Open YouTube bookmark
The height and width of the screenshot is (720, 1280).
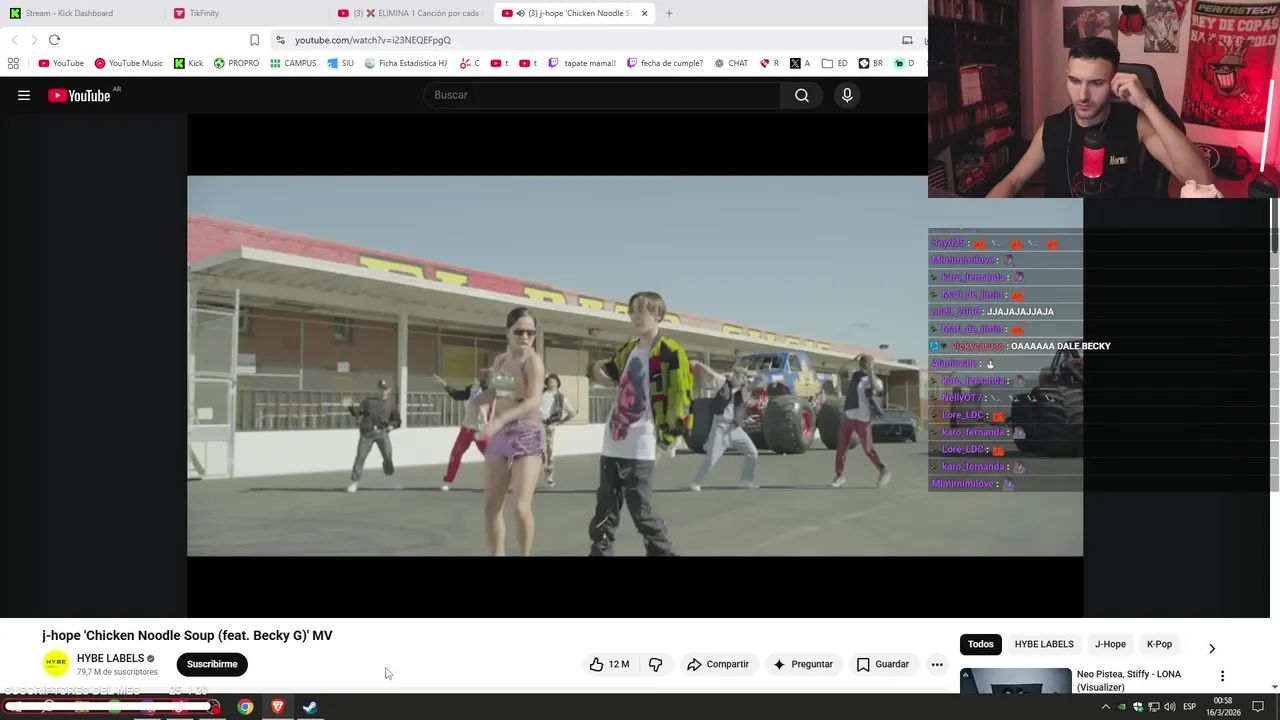click(x=61, y=63)
